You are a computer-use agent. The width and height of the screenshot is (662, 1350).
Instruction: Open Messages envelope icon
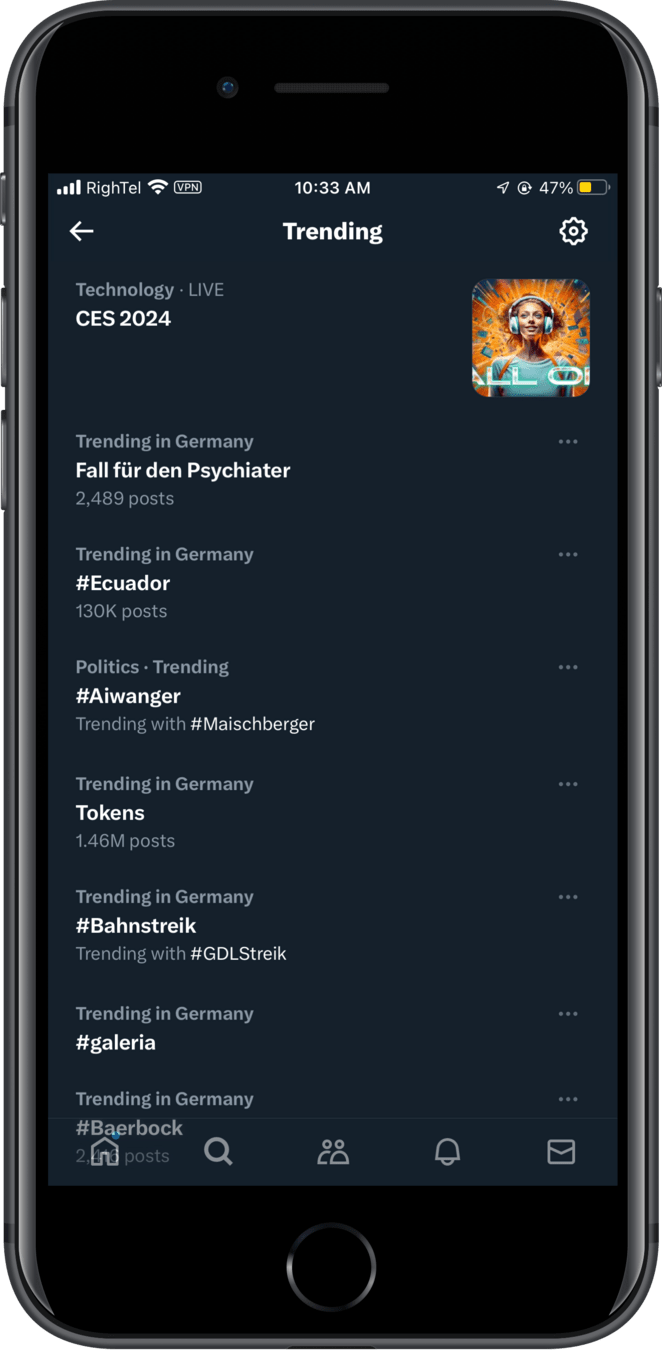click(561, 1152)
